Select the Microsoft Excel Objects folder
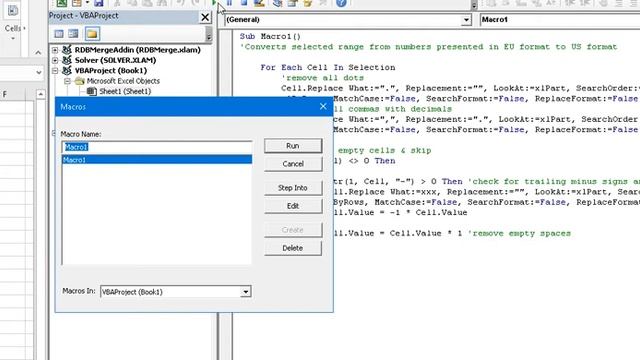The image size is (640, 360). 123,81
